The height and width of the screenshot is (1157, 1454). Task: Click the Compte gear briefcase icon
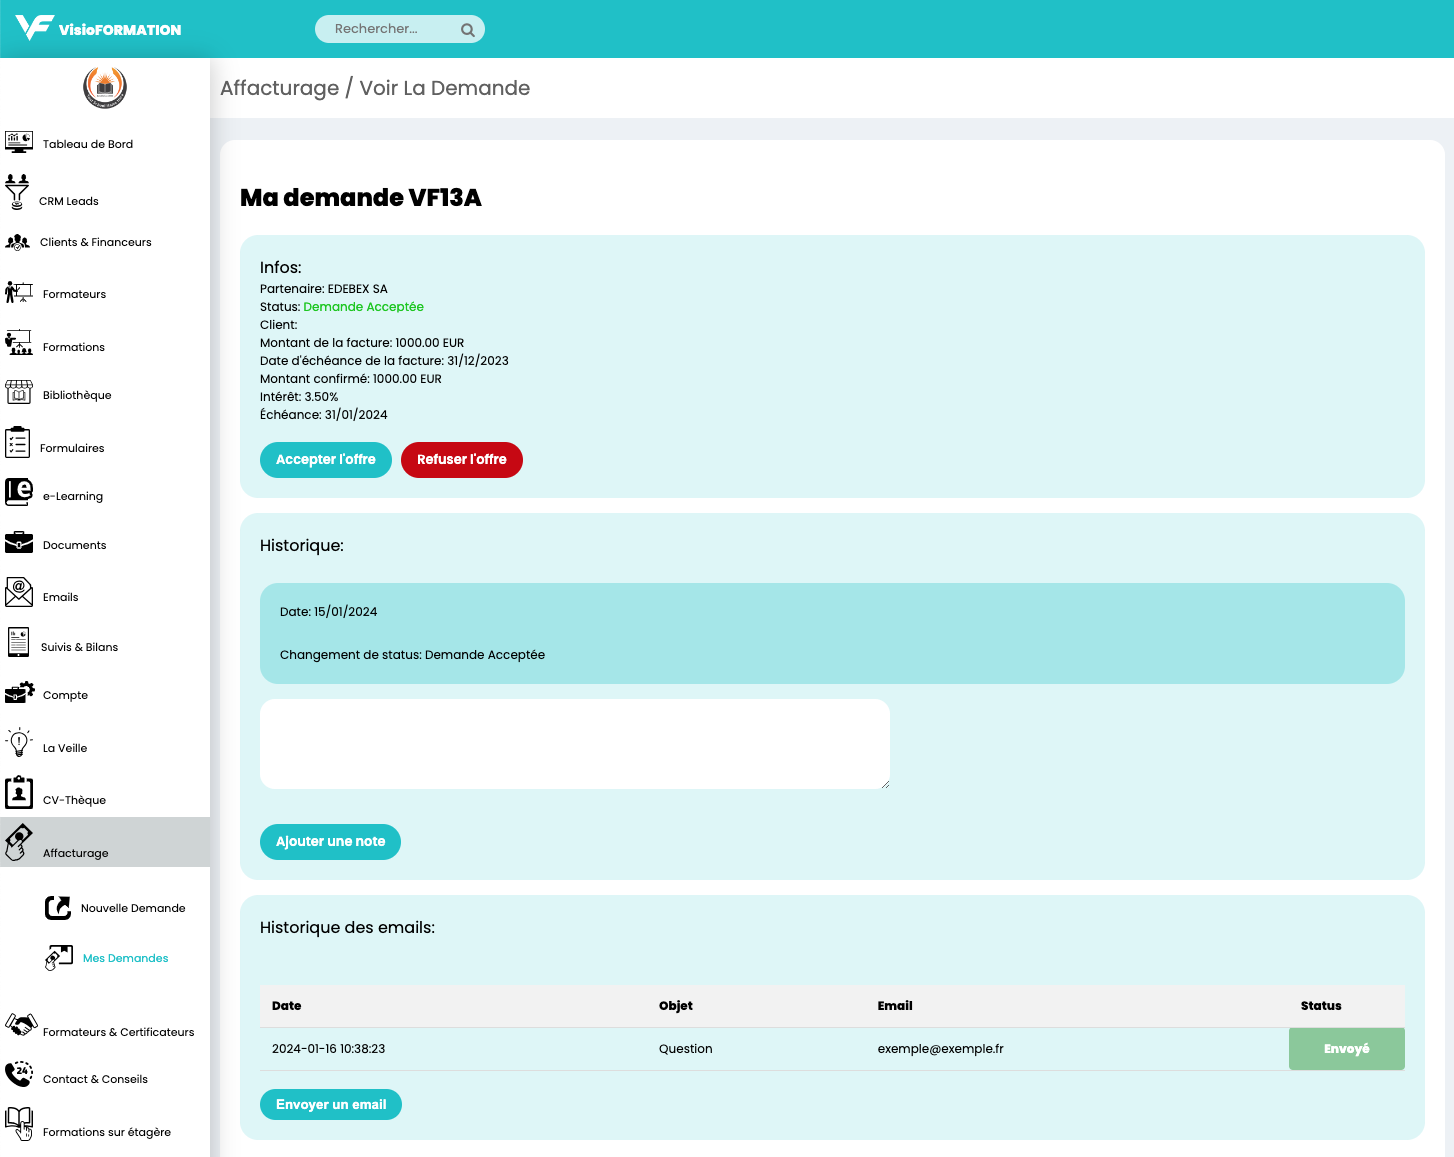19,692
